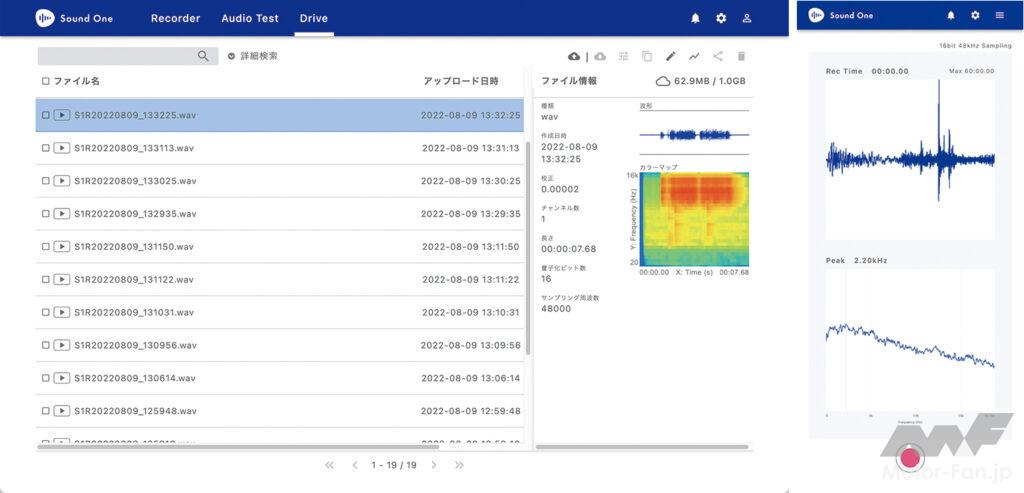1024x493 pixels.
Task: Click the pencil edit icon
Action: coord(670,57)
